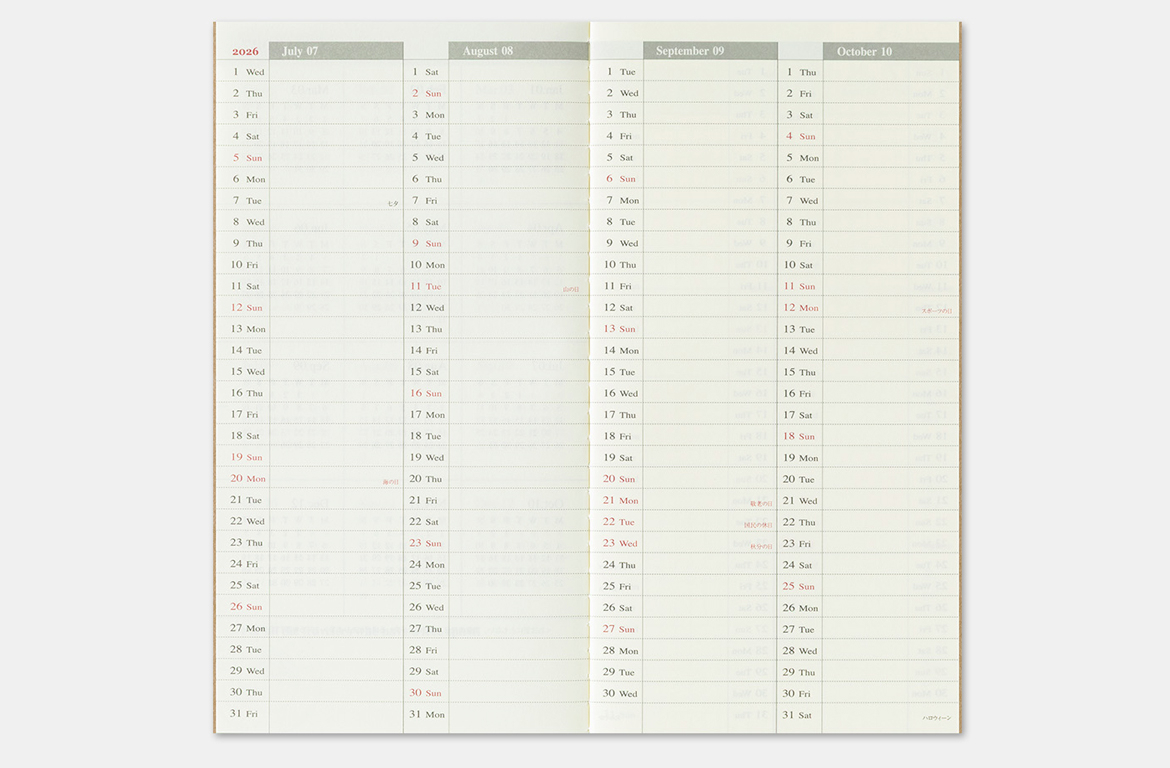The image size is (1170, 768).
Task: Click the July 4 Sat writing space
Action: [x=336, y=136]
